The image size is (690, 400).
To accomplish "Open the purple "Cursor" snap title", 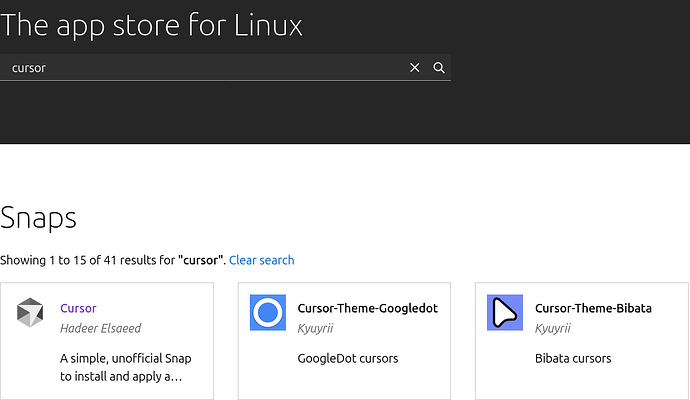I will [x=78, y=308].
